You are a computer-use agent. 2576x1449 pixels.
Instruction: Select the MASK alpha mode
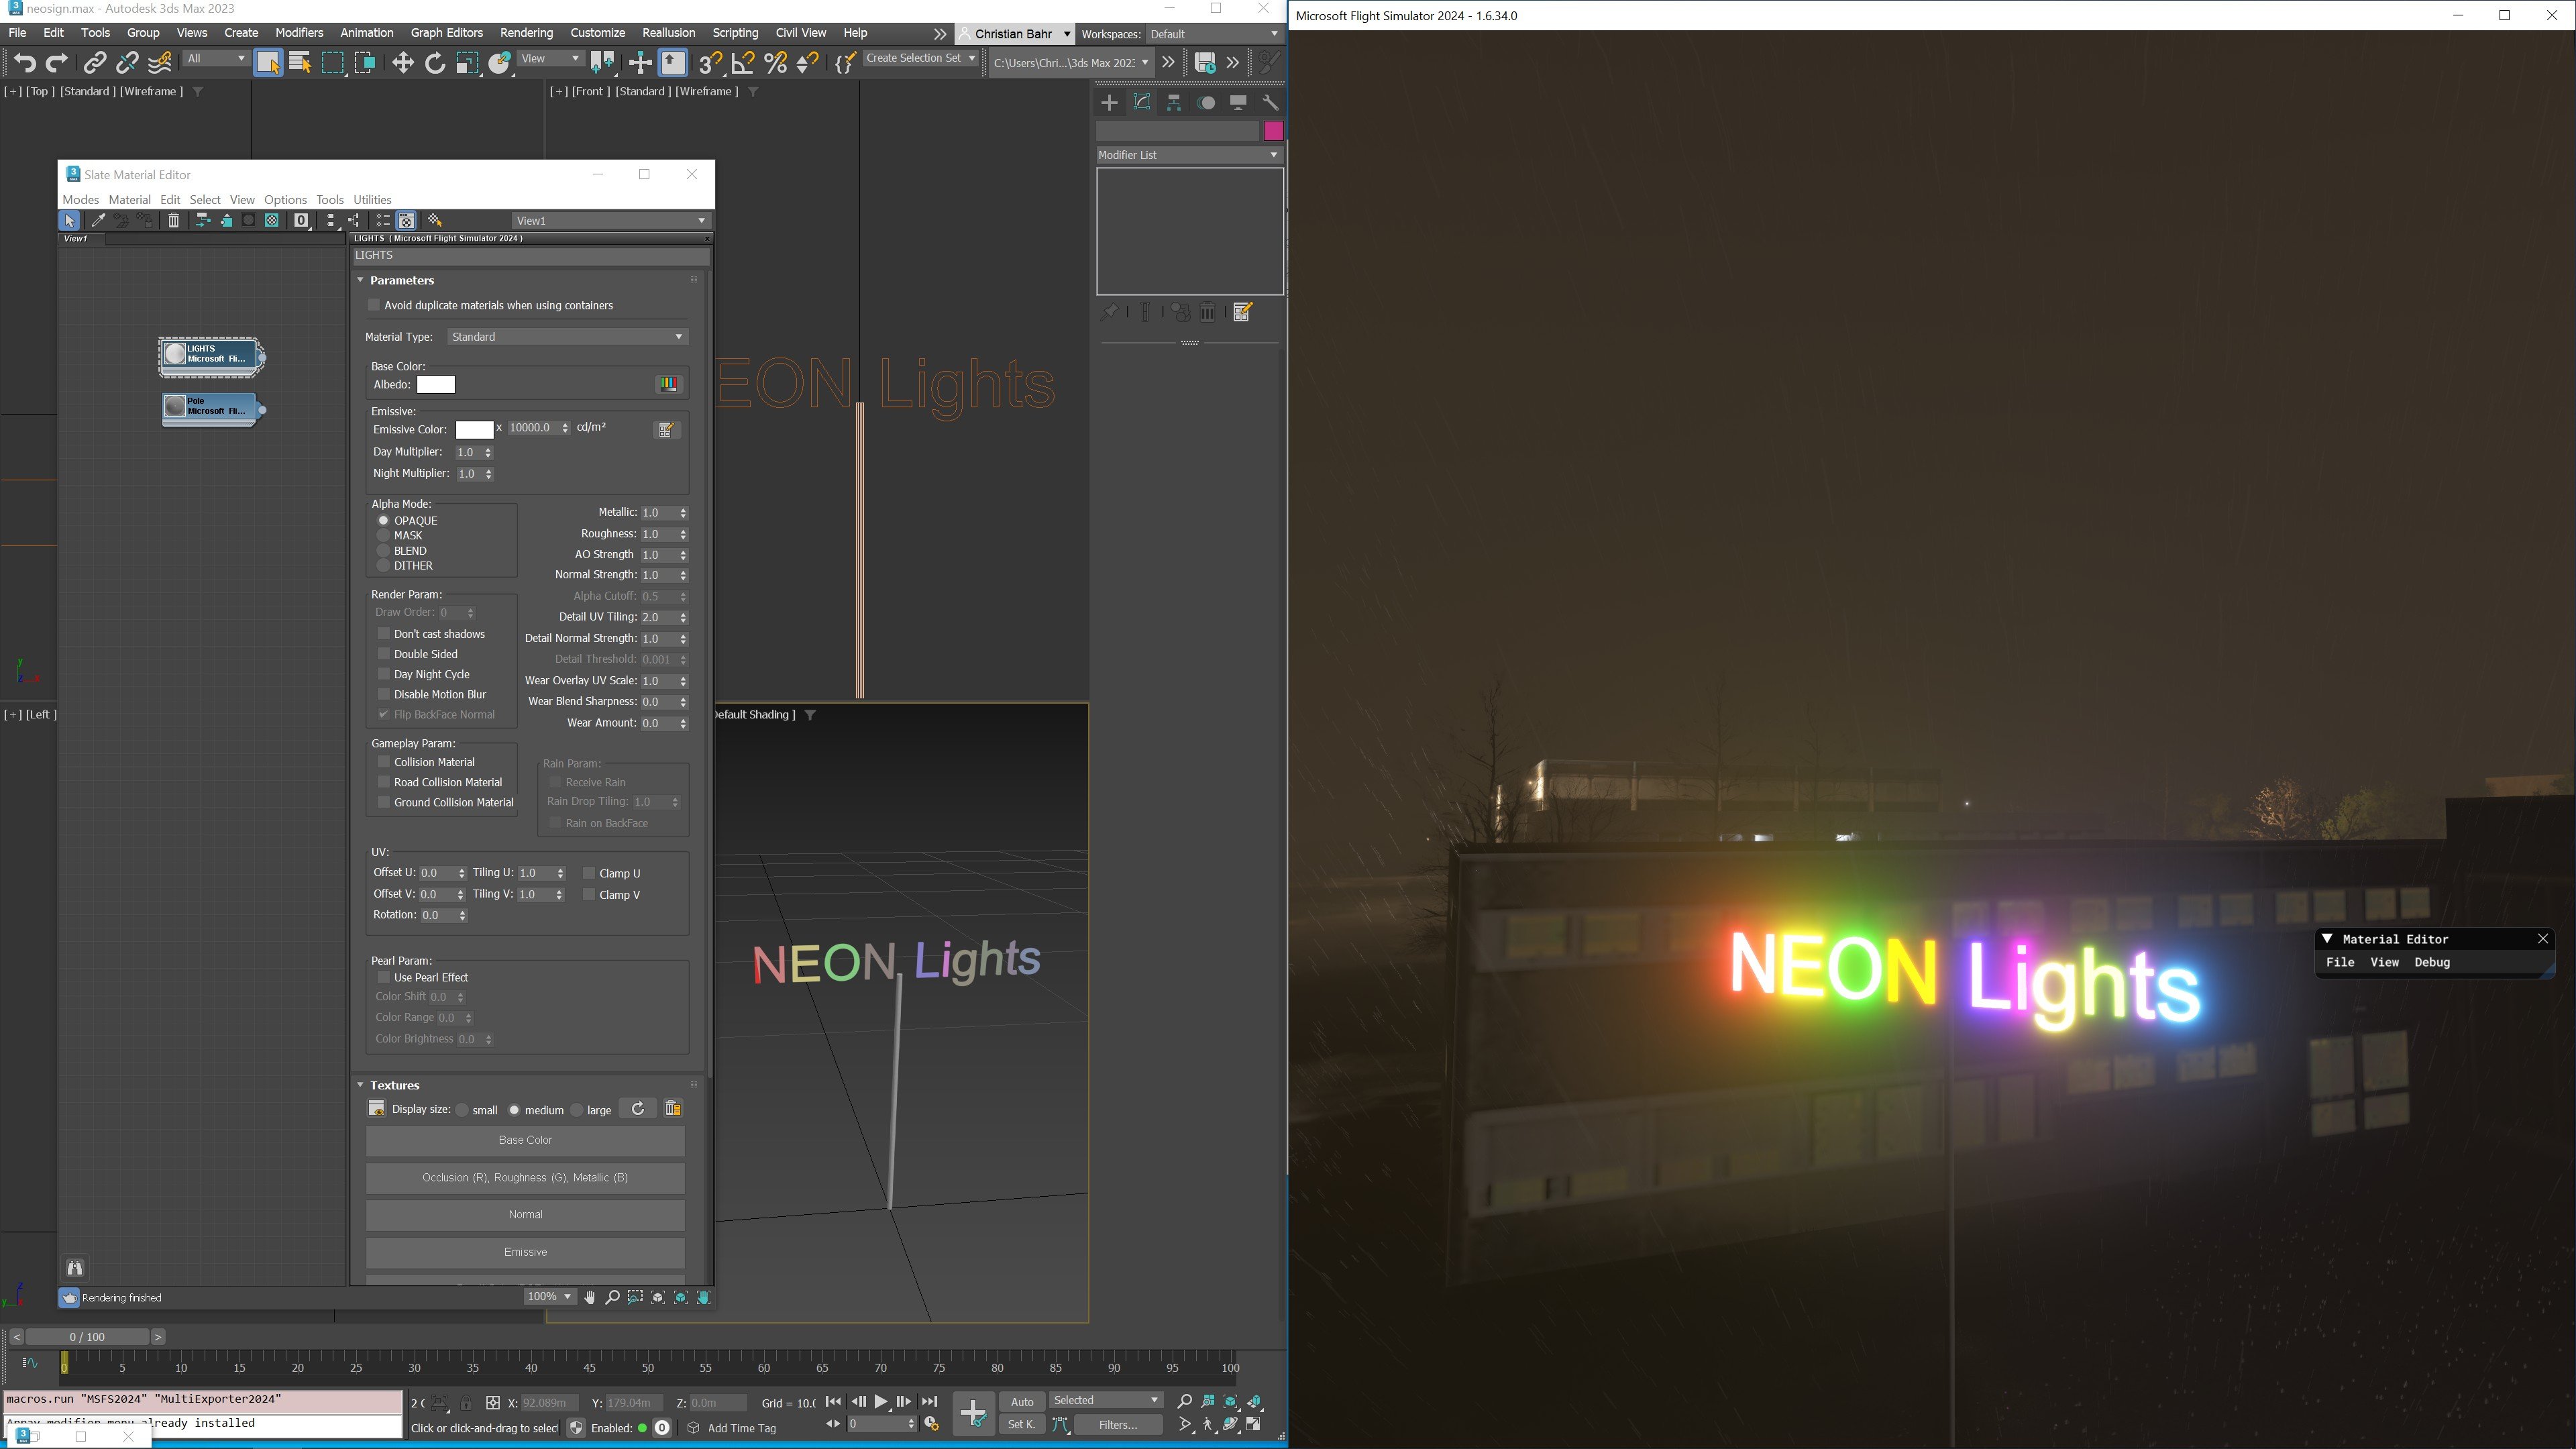(x=383, y=535)
